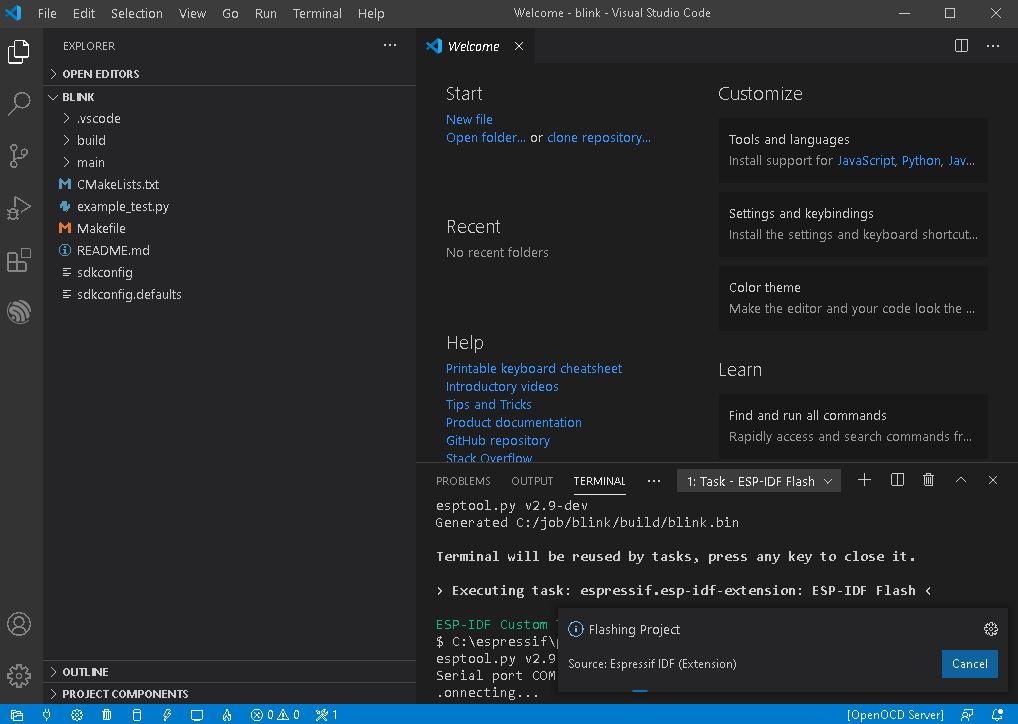Click the build project cylinder icon in status bar
This screenshot has width=1018, height=724.
click(136, 715)
